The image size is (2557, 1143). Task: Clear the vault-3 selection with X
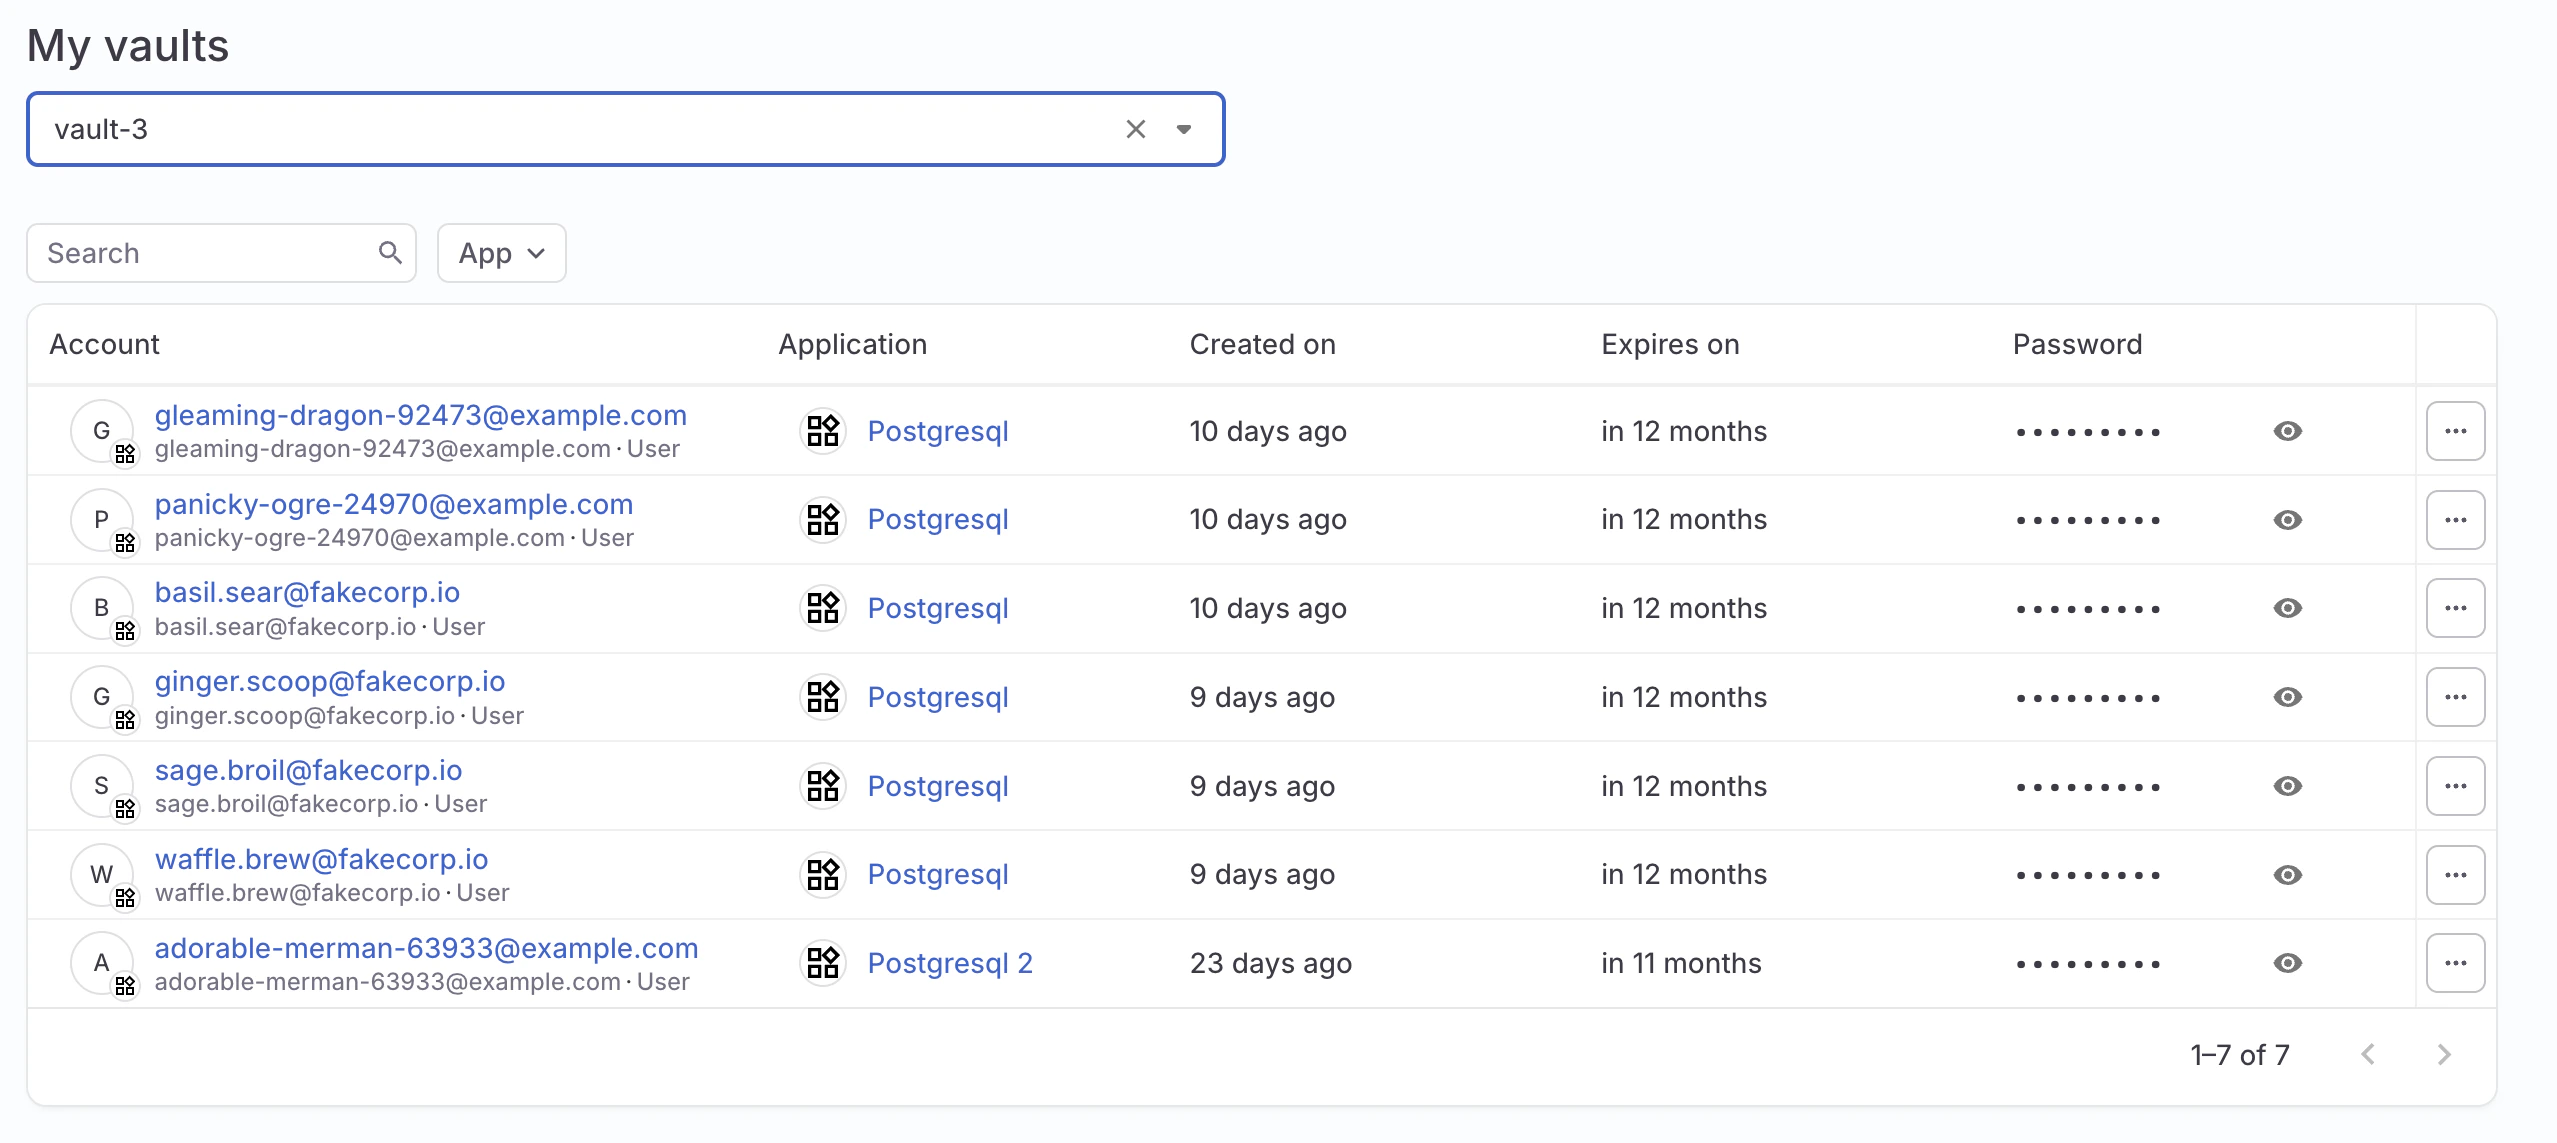click(x=1135, y=129)
